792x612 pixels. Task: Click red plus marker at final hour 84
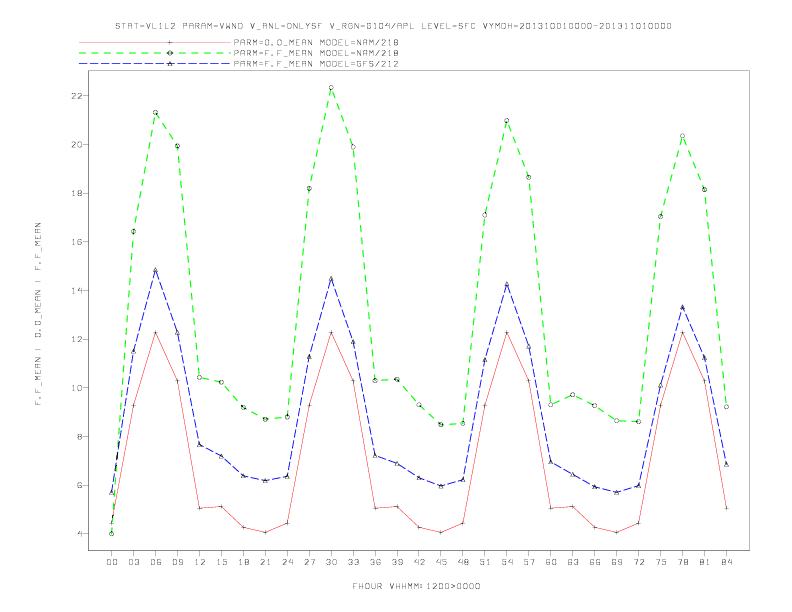(x=726, y=508)
